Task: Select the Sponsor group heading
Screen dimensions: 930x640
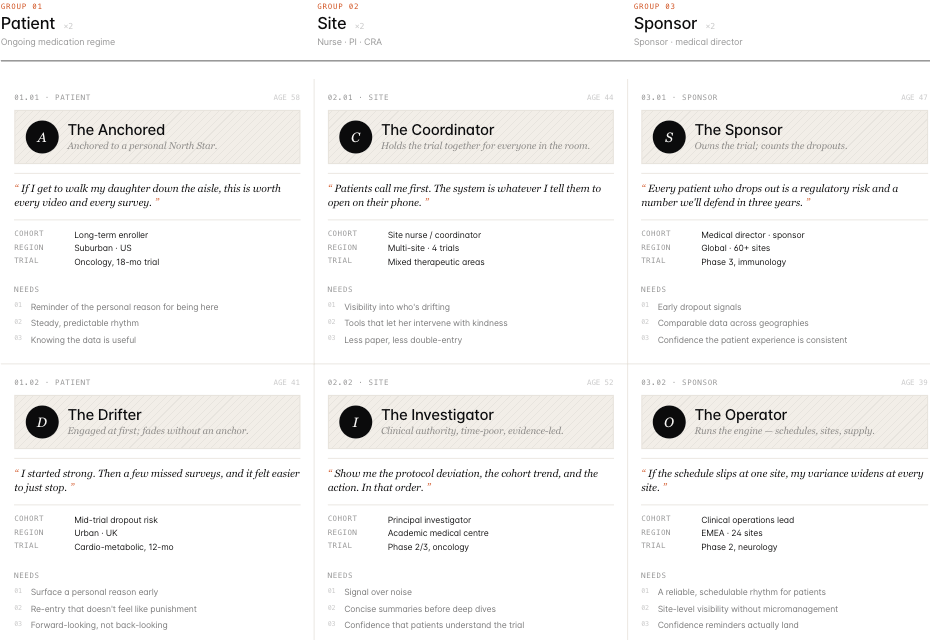Action: pyautogui.click(x=665, y=24)
